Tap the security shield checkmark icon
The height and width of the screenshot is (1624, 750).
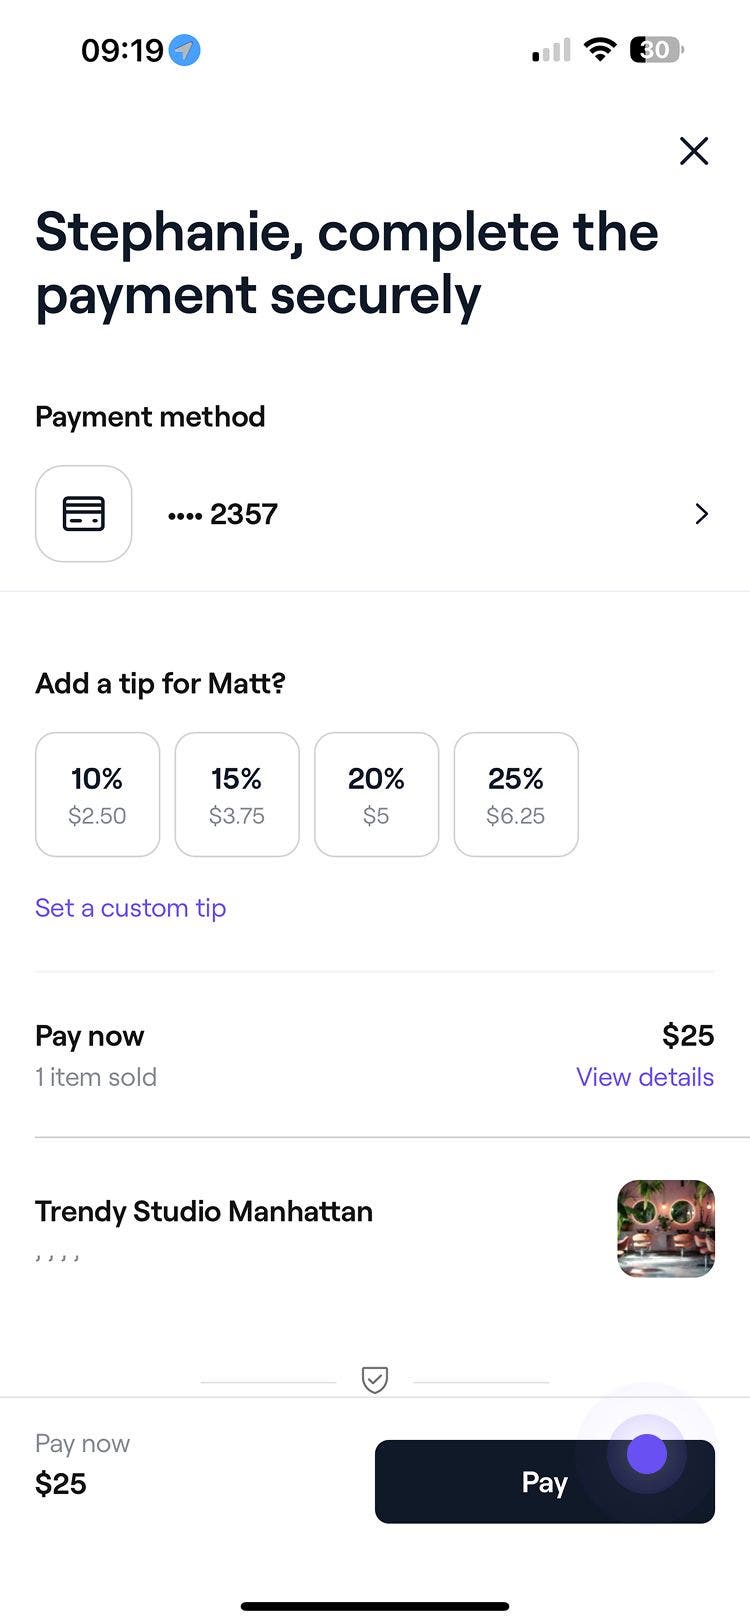pos(374,1380)
